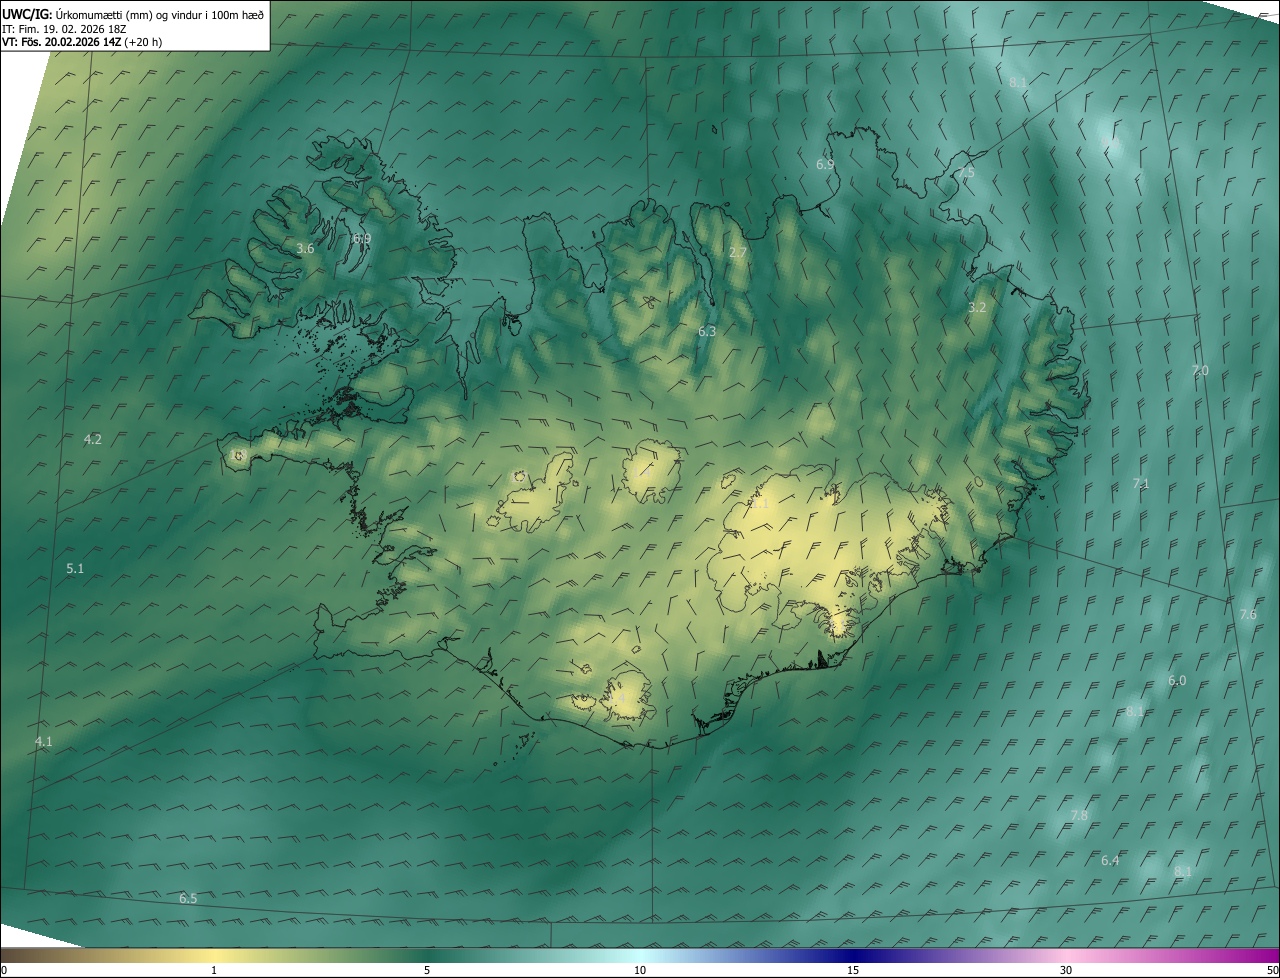Click the 5.1 value on the map
Viewport: 1280px width, 978px height.
click(75, 568)
